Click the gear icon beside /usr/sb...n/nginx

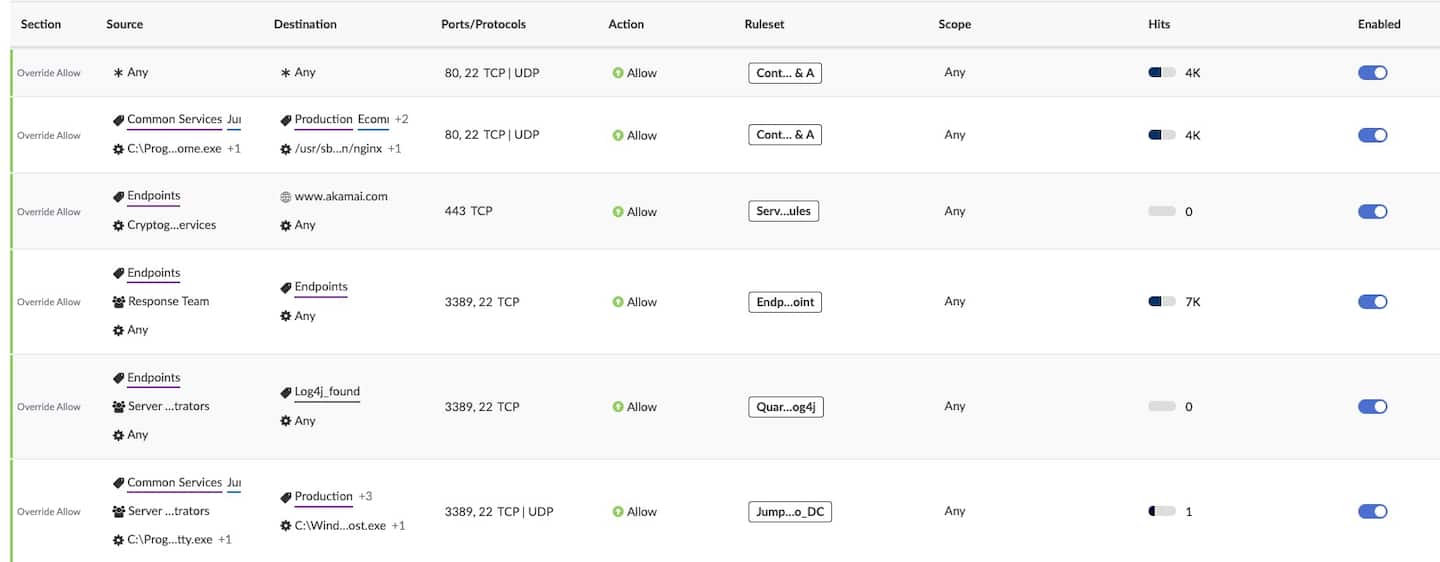click(x=286, y=149)
